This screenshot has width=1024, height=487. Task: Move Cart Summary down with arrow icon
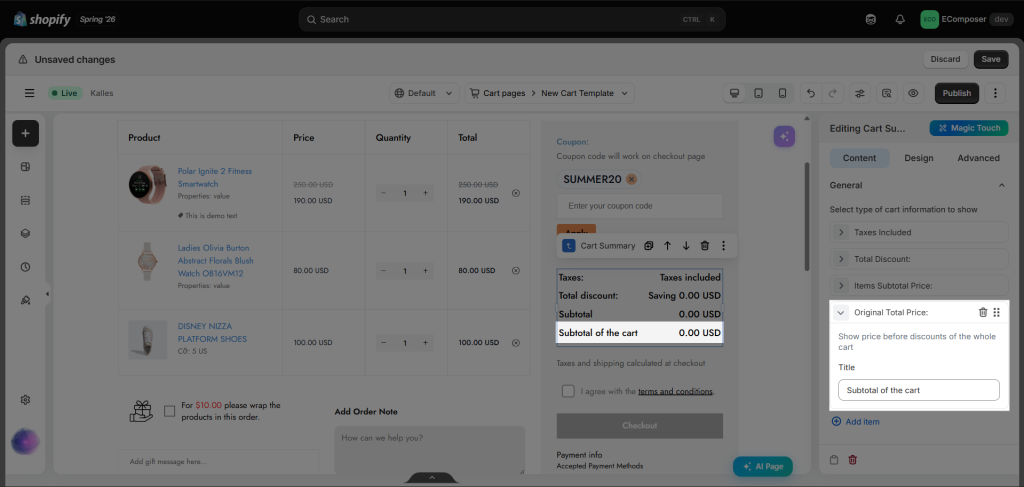coord(686,246)
